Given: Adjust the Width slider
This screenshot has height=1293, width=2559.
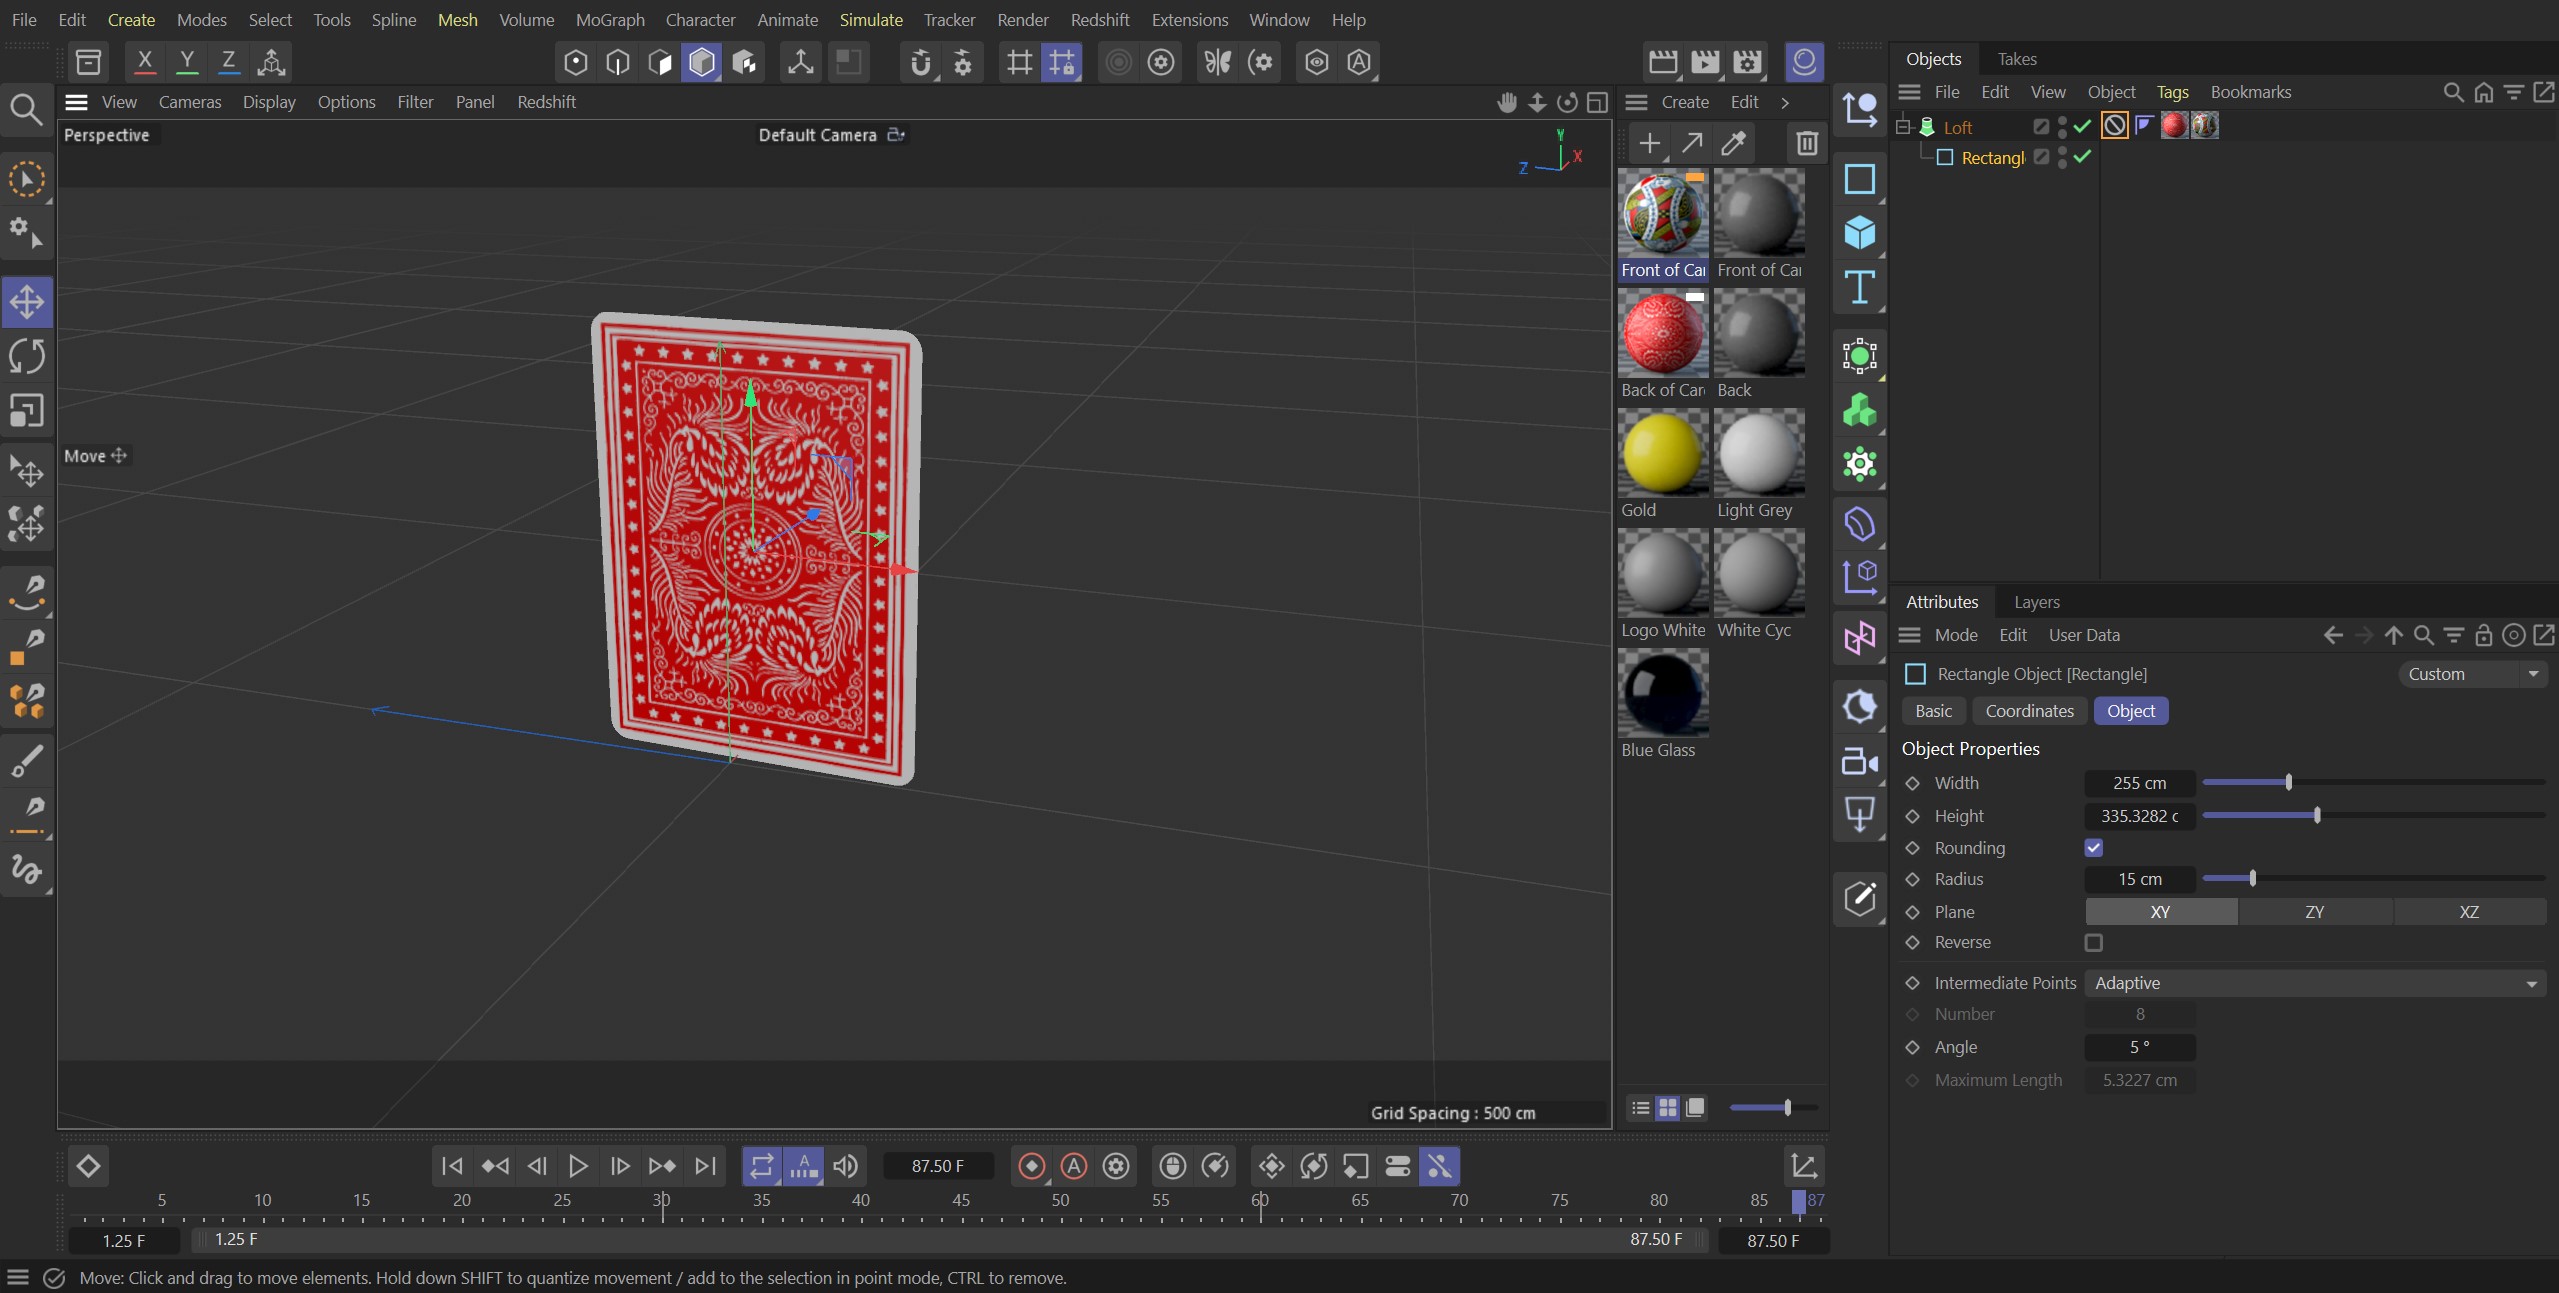Looking at the screenshot, I should (2288, 782).
